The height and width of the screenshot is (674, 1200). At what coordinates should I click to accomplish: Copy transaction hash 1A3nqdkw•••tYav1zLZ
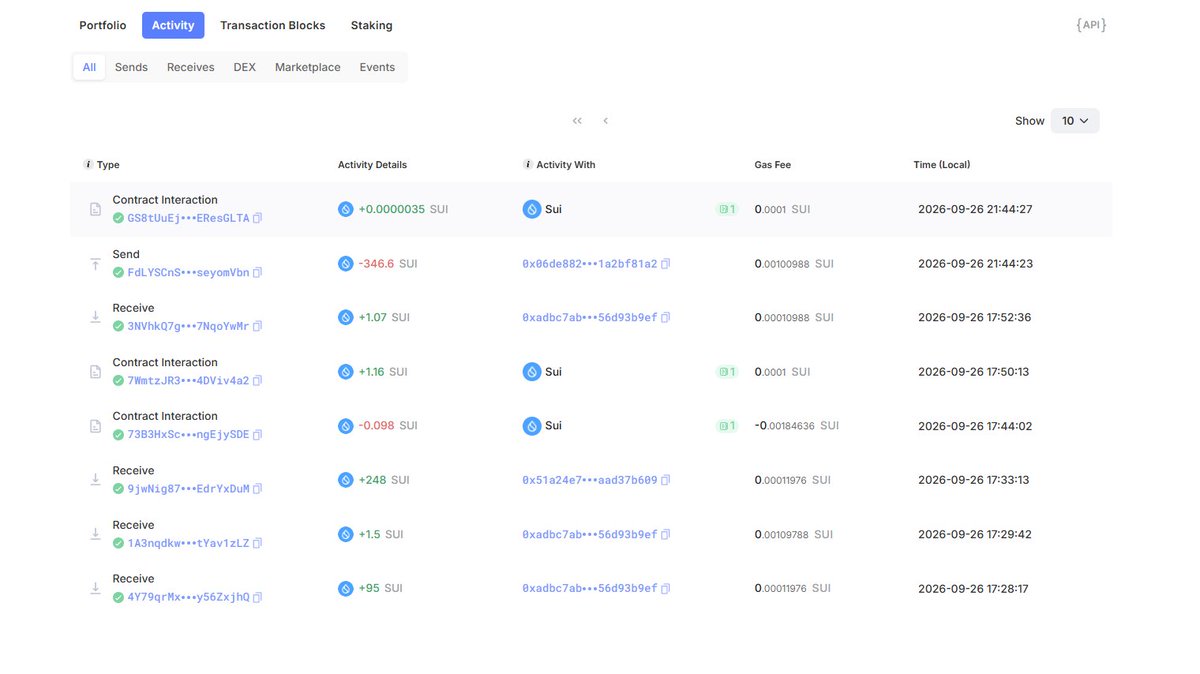[x=258, y=543]
